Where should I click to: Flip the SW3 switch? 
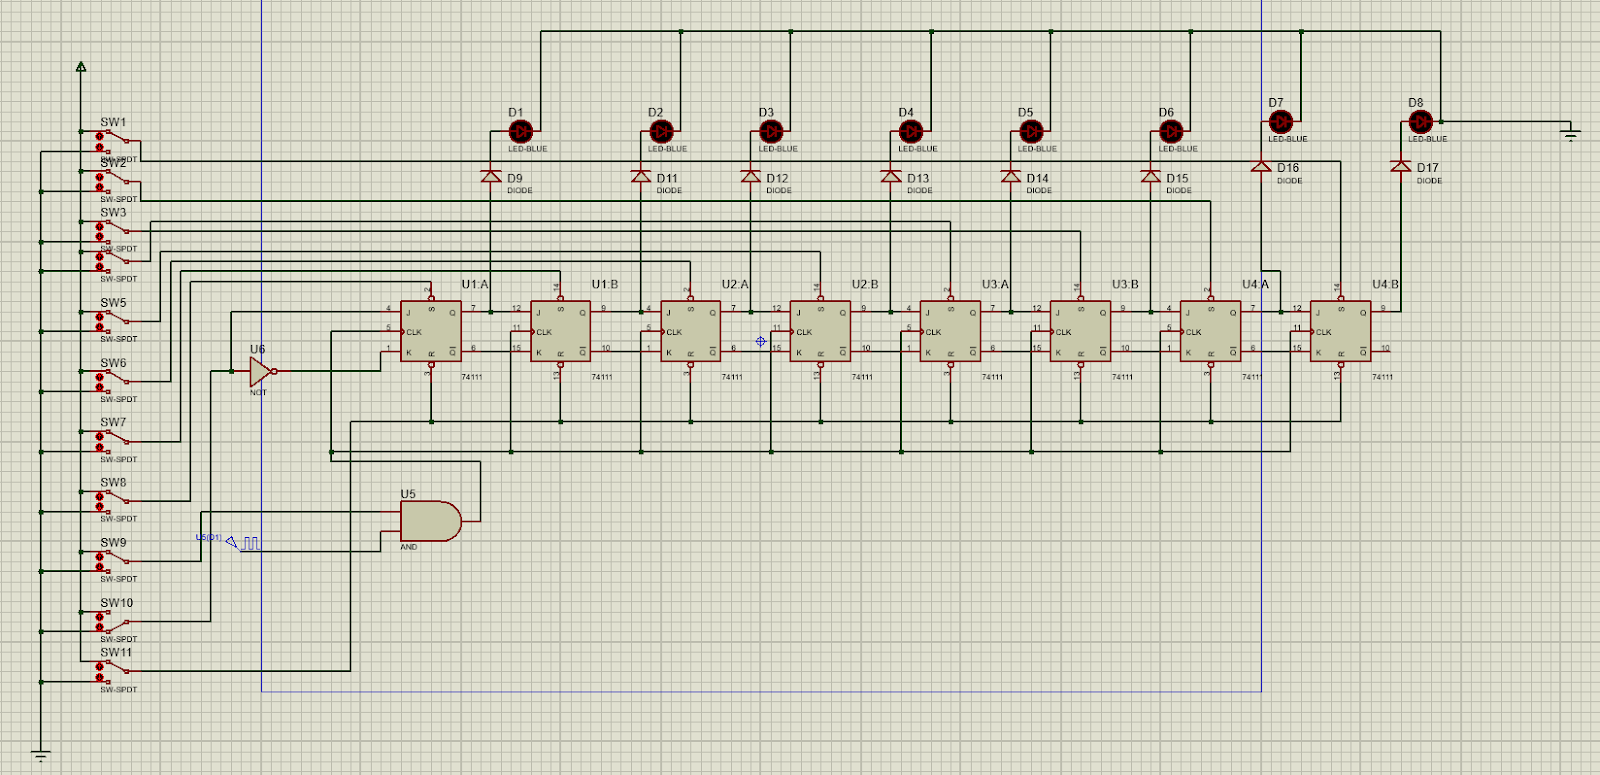pos(114,231)
